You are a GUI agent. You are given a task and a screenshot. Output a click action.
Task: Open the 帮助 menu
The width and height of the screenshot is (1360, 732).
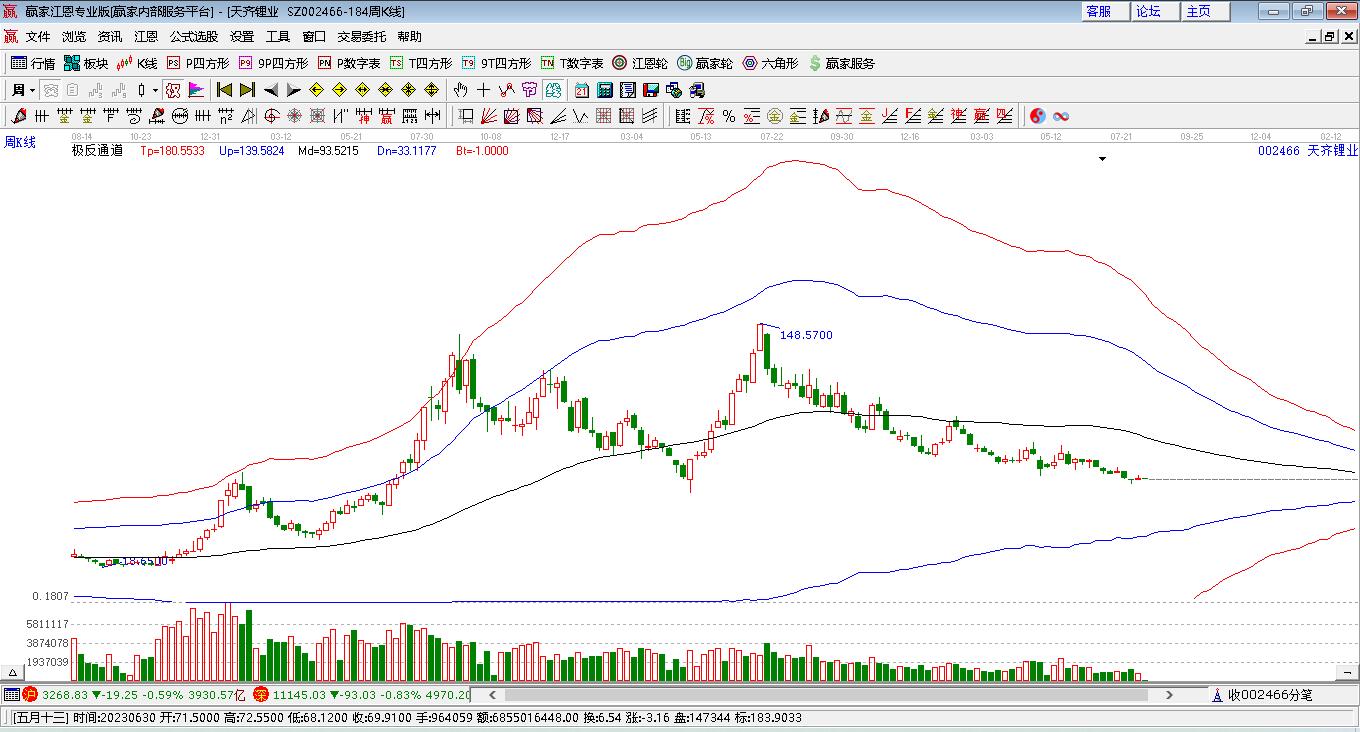[x=409, y=36]
